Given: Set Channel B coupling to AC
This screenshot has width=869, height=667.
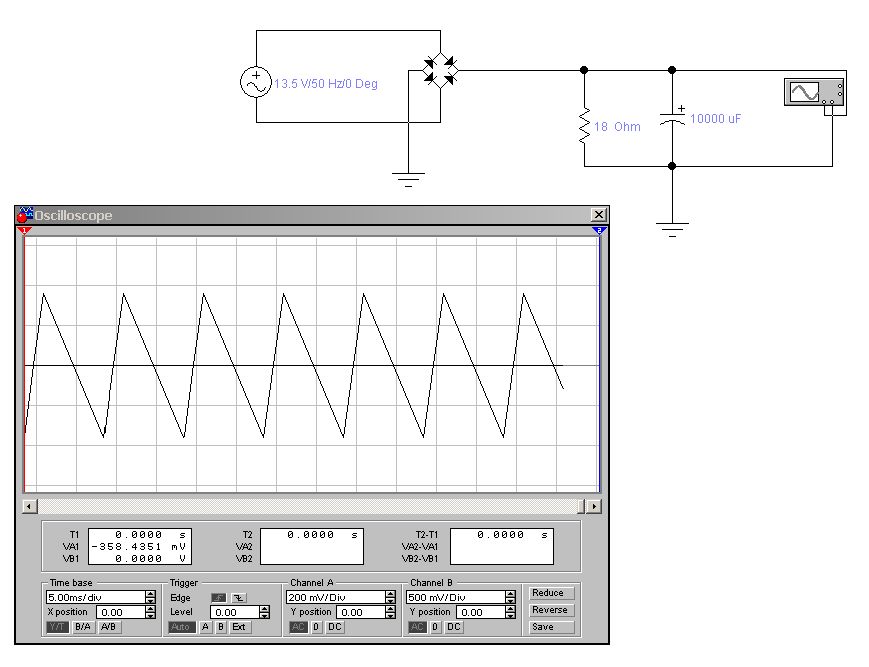Looking at the screenshot, I should [417, 627].
